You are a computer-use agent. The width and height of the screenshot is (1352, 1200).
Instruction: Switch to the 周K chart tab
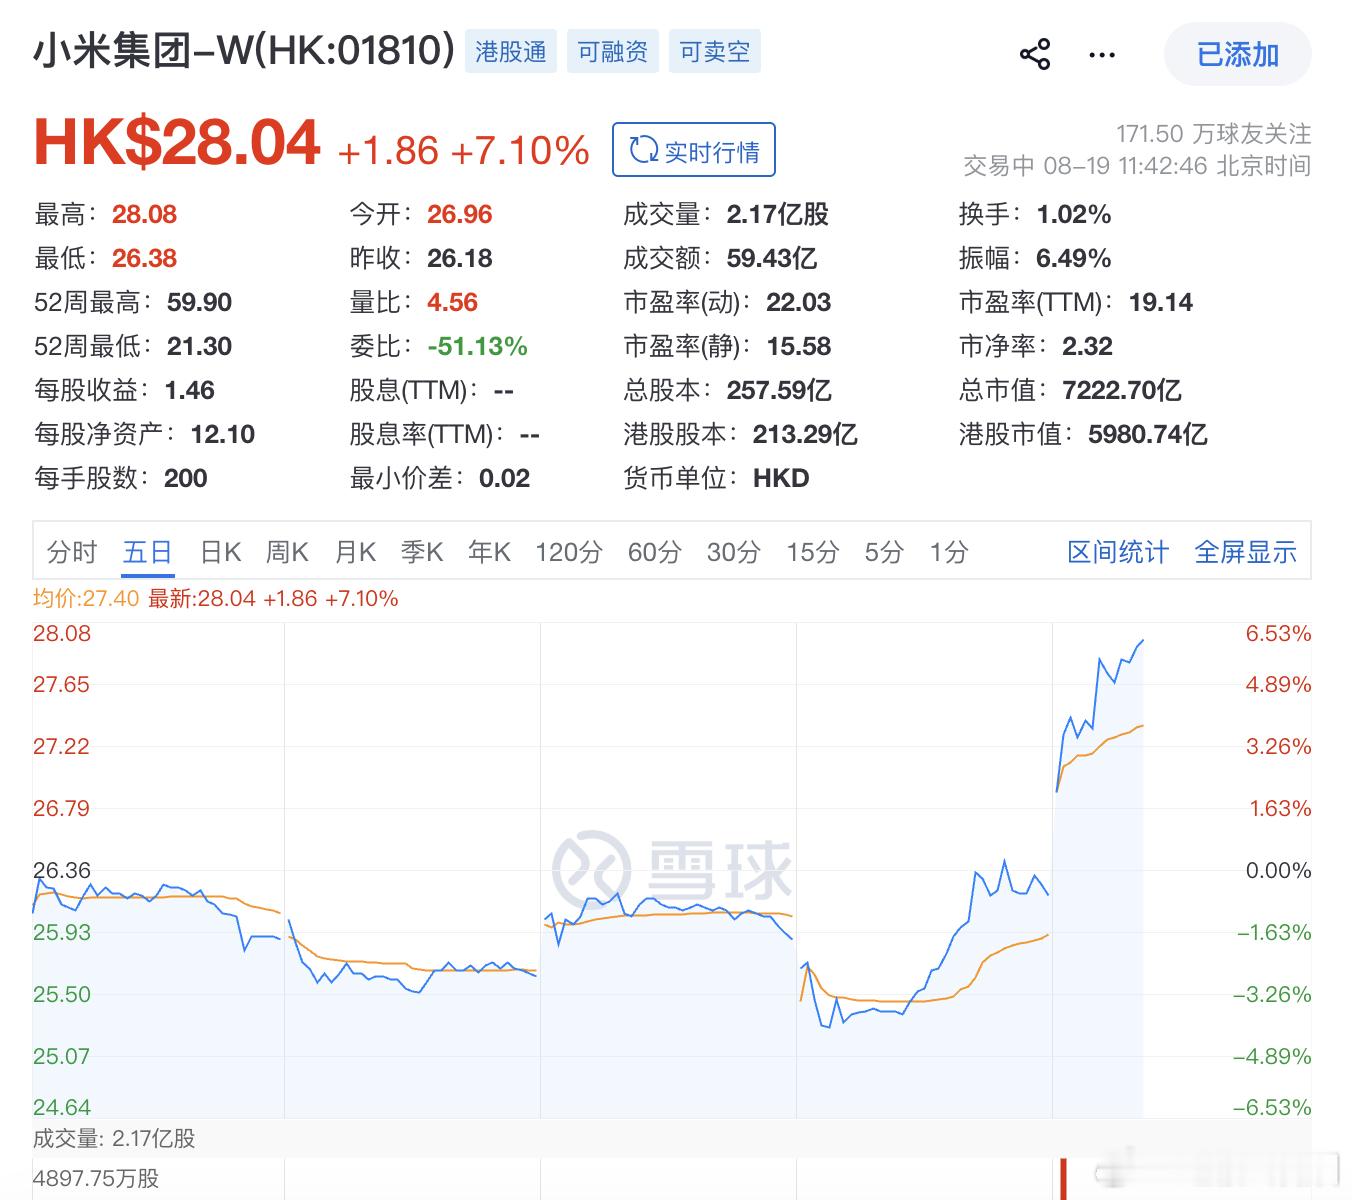click(x=287, y=552)
